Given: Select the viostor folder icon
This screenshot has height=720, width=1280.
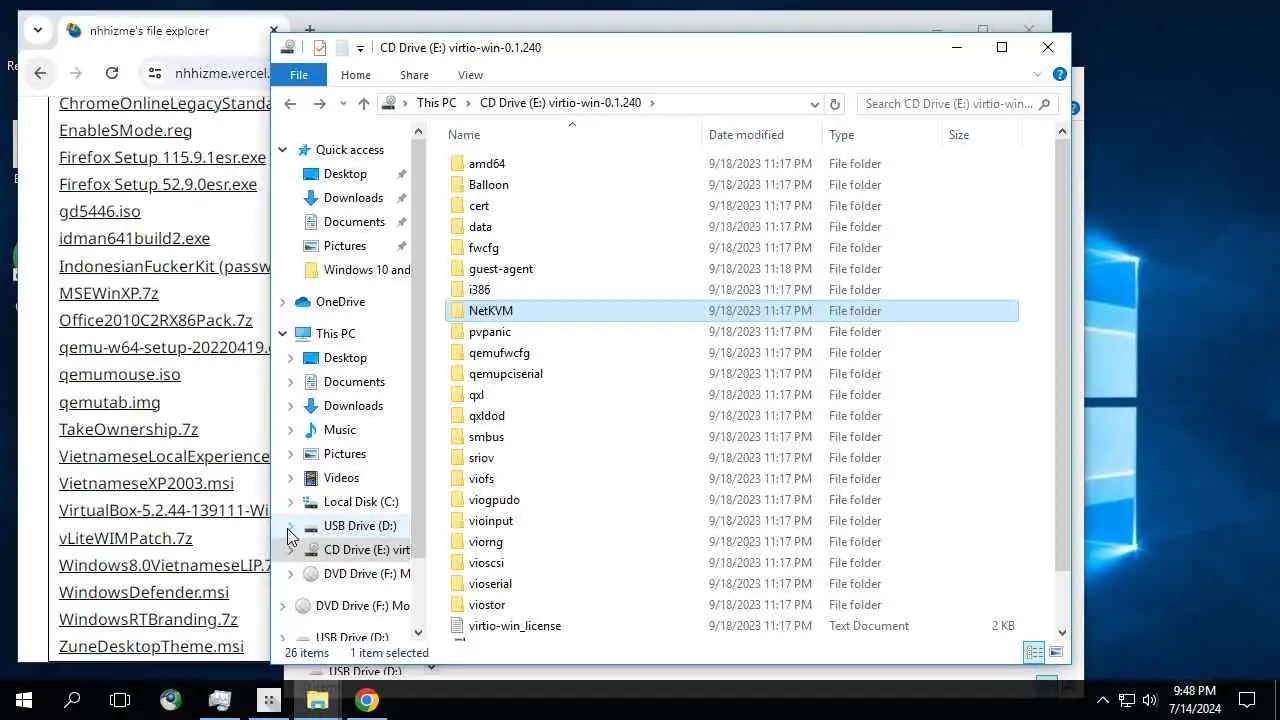Looking at the screenshot, I should [457, 605].
